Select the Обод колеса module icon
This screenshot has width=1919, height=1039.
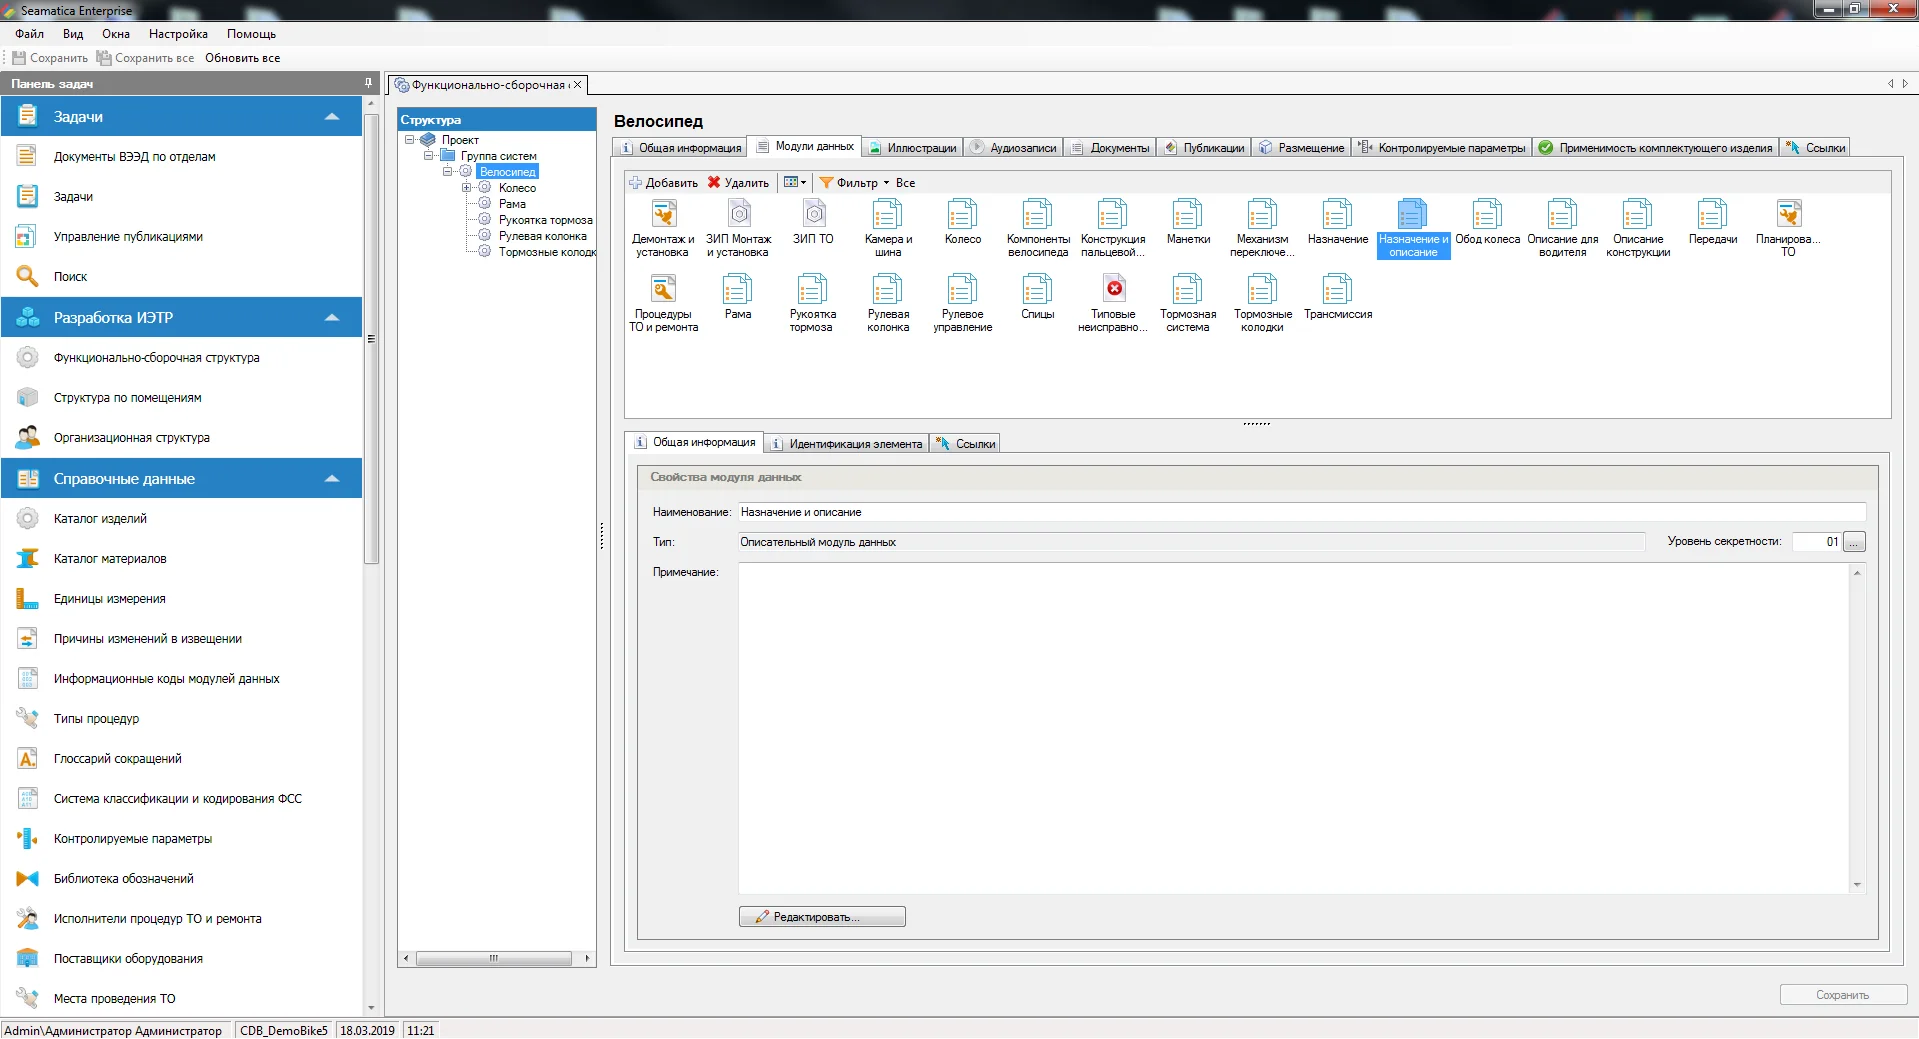(x=1487, y=222)
